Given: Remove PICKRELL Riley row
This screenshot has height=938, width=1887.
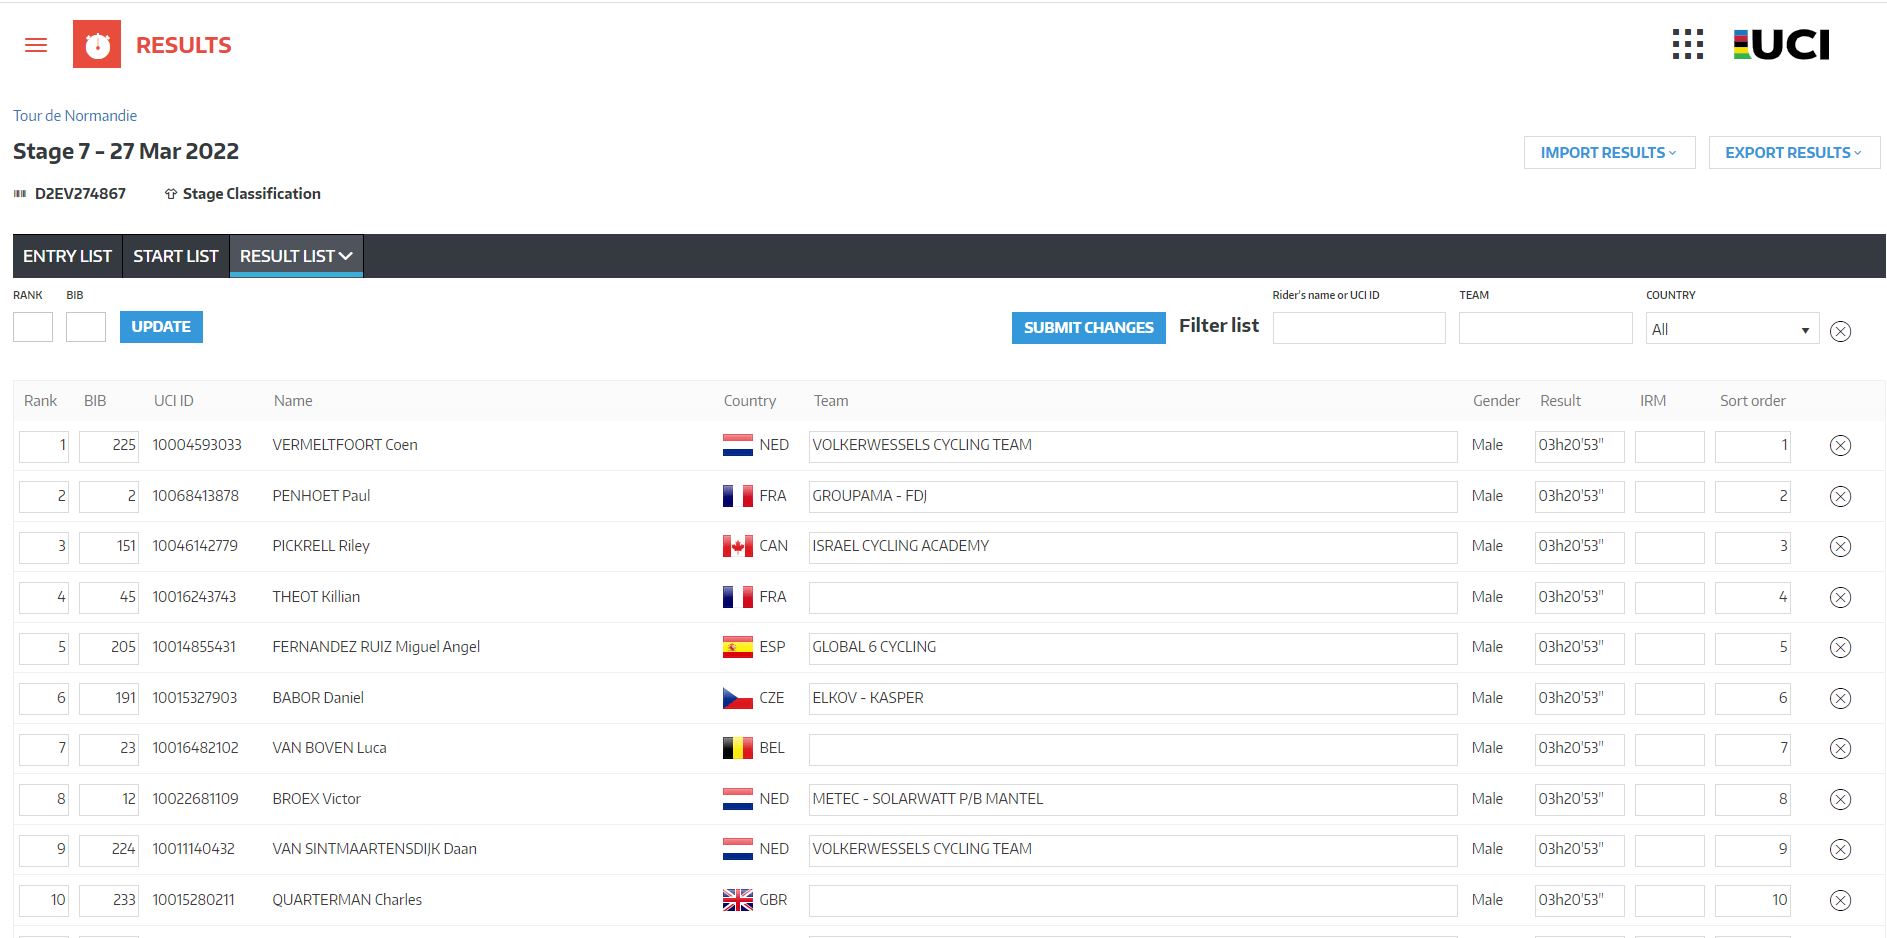Looking at the screenshot, I should click(x=1840, y=547).
